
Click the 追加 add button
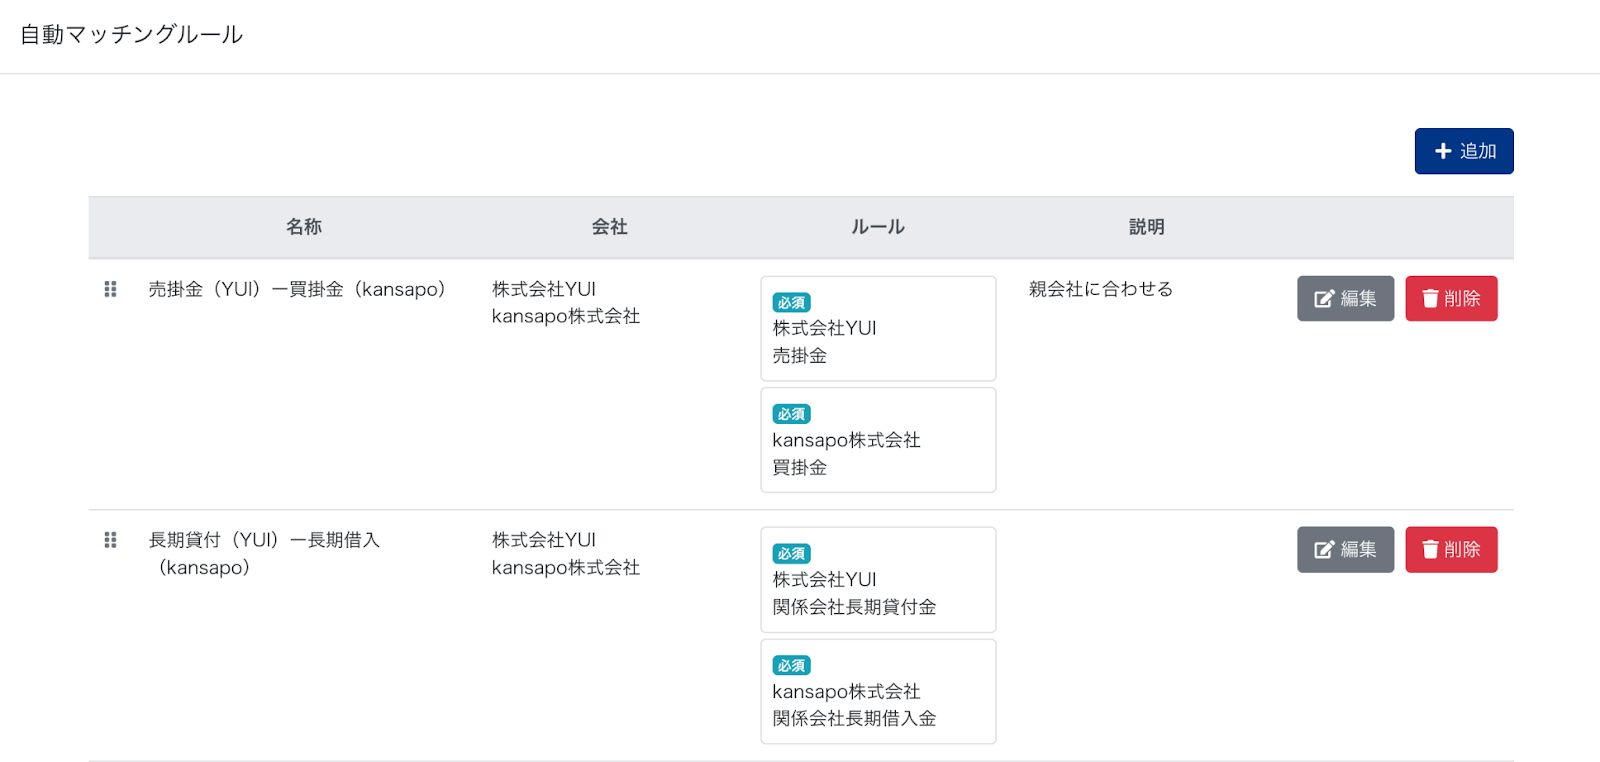click(x=1463, y=151)
